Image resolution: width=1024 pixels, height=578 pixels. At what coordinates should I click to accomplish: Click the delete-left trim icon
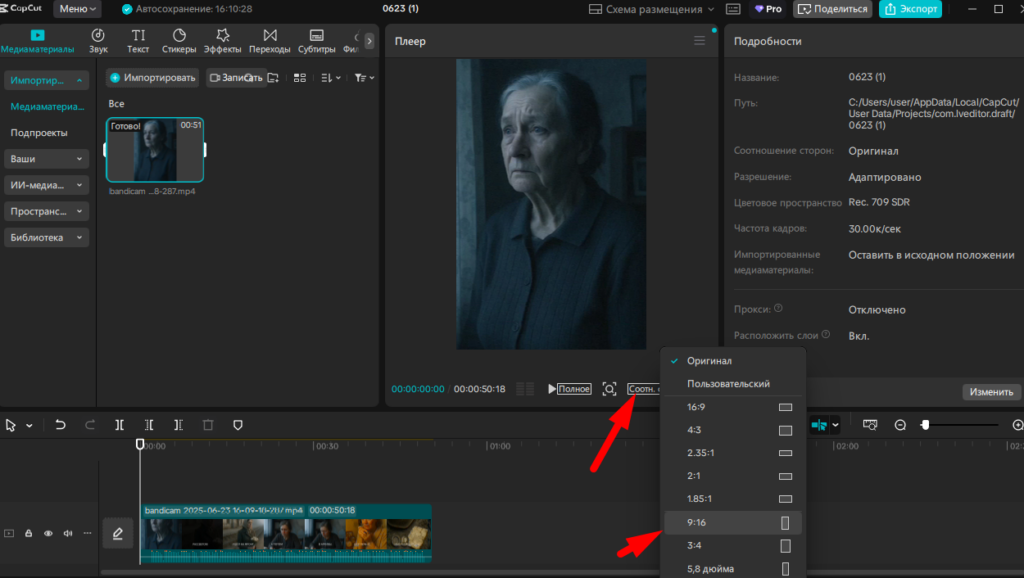pyautogui.click(x=149, y=425)
